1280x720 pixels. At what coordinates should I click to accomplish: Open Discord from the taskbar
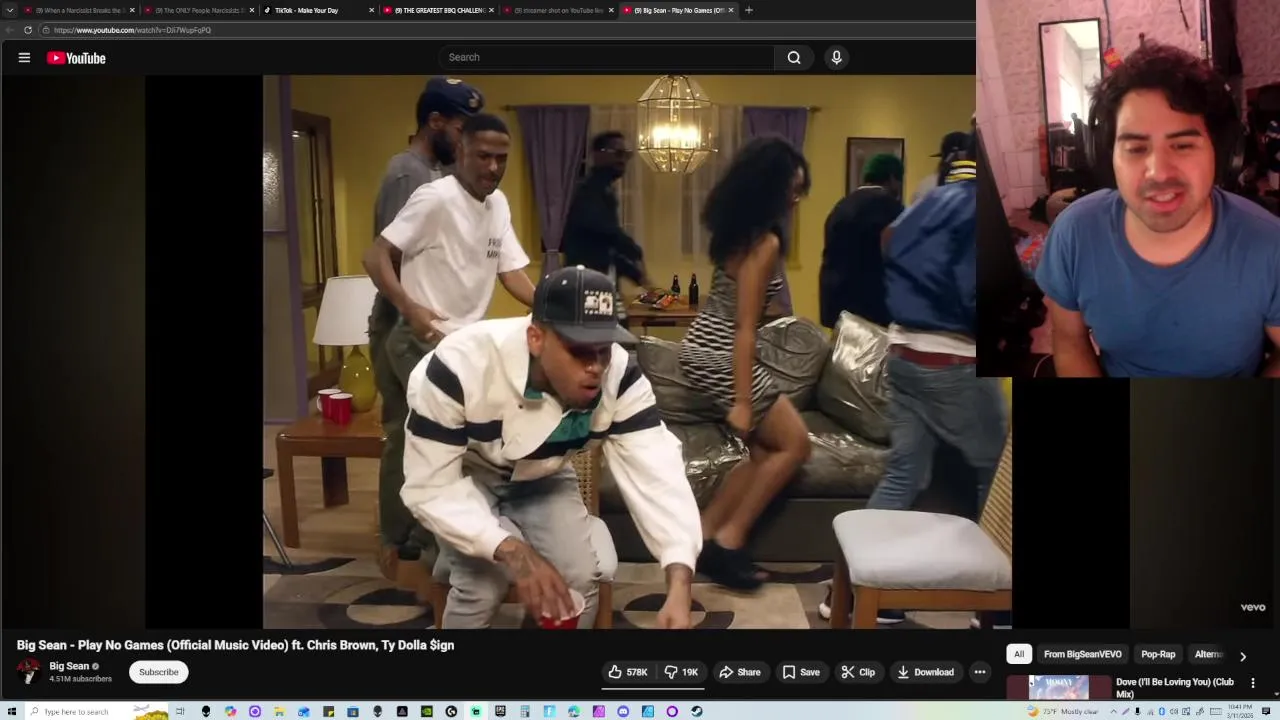(623, 711)
